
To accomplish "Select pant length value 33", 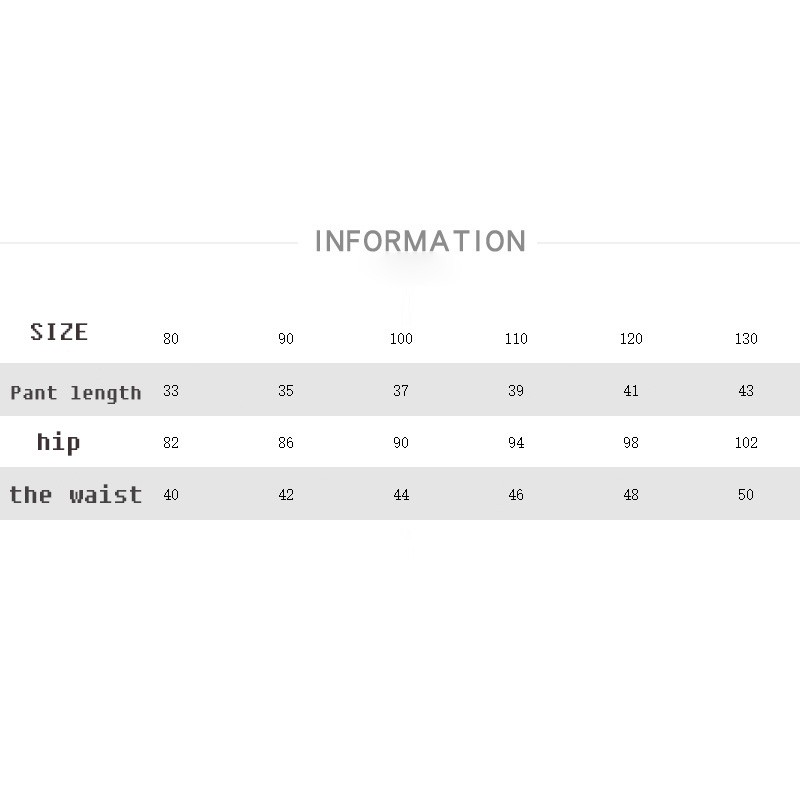I will tap(171, 391).
